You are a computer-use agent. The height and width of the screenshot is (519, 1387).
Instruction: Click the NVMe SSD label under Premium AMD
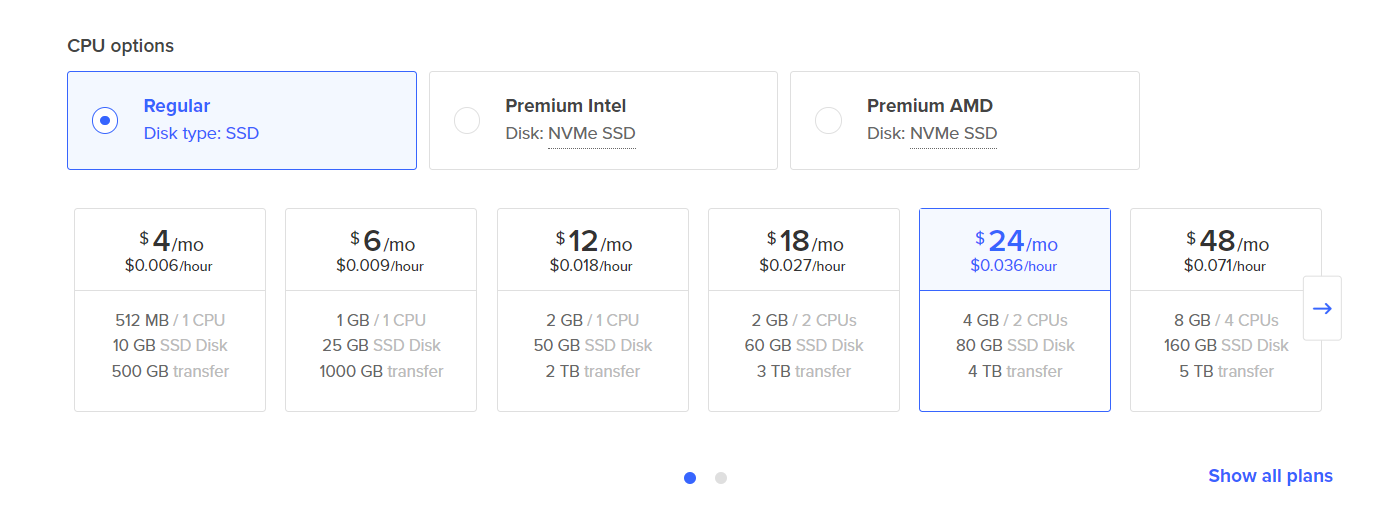coord(953,134)
